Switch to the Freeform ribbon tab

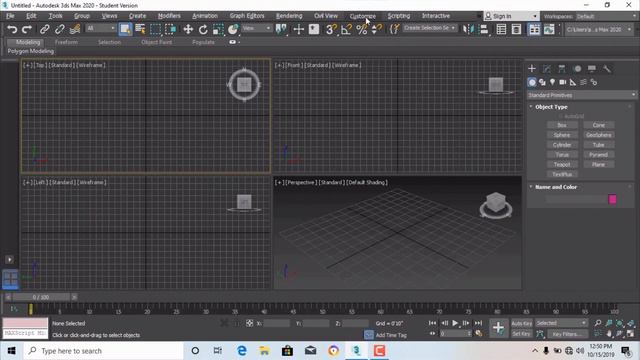point(66,42)
